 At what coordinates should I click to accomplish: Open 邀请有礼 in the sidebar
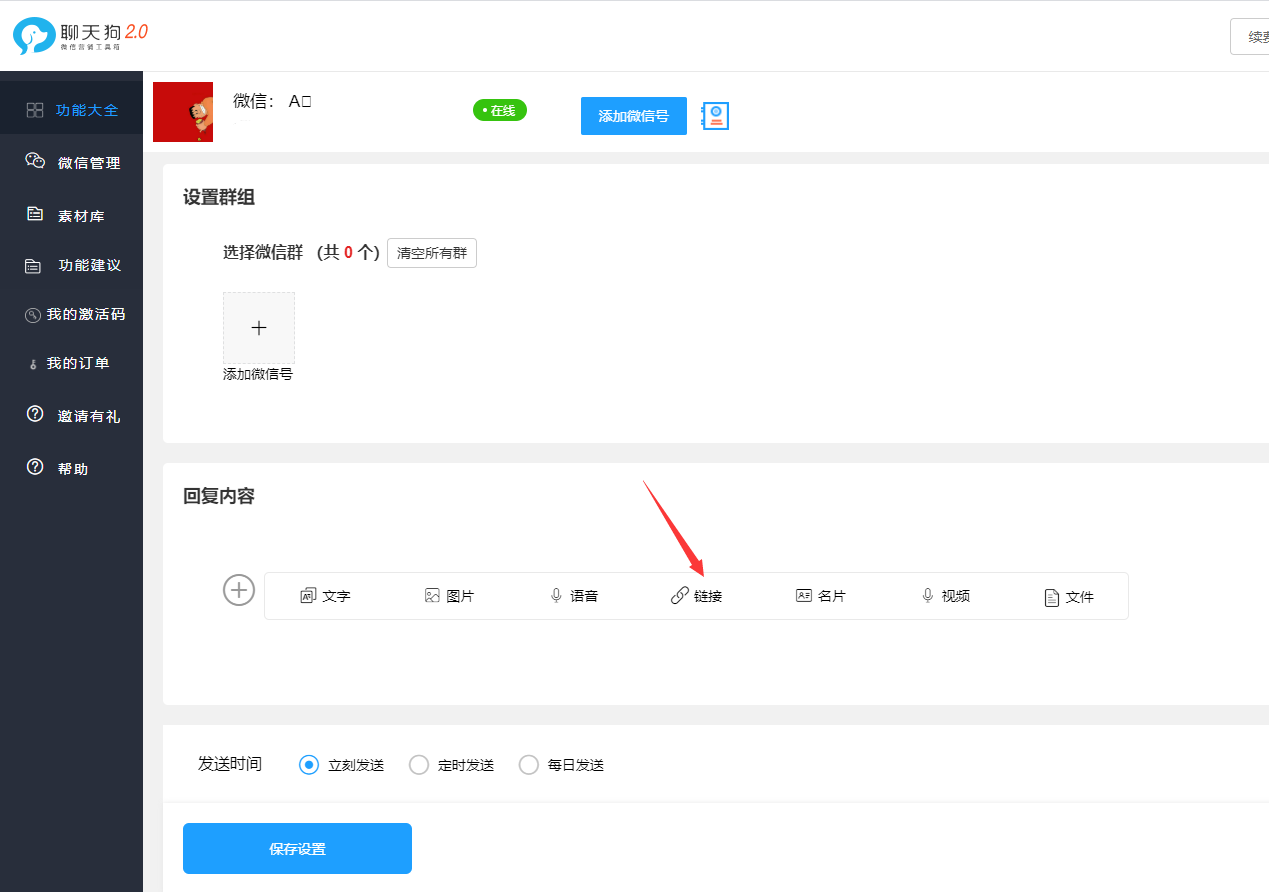pyautogui.click(x=71, y=415)
